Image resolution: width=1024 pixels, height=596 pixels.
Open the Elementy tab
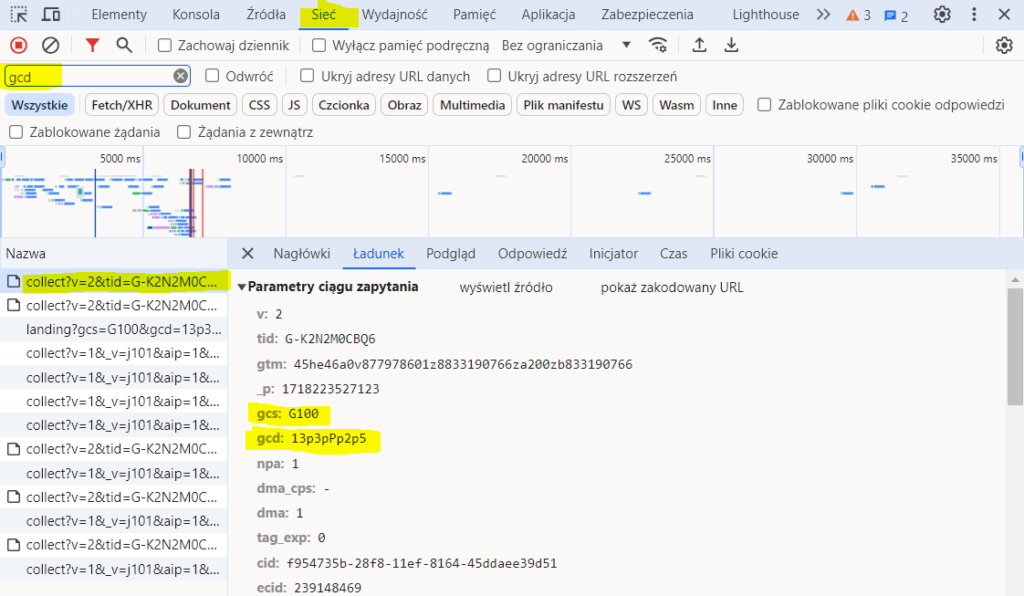[119, 14]
